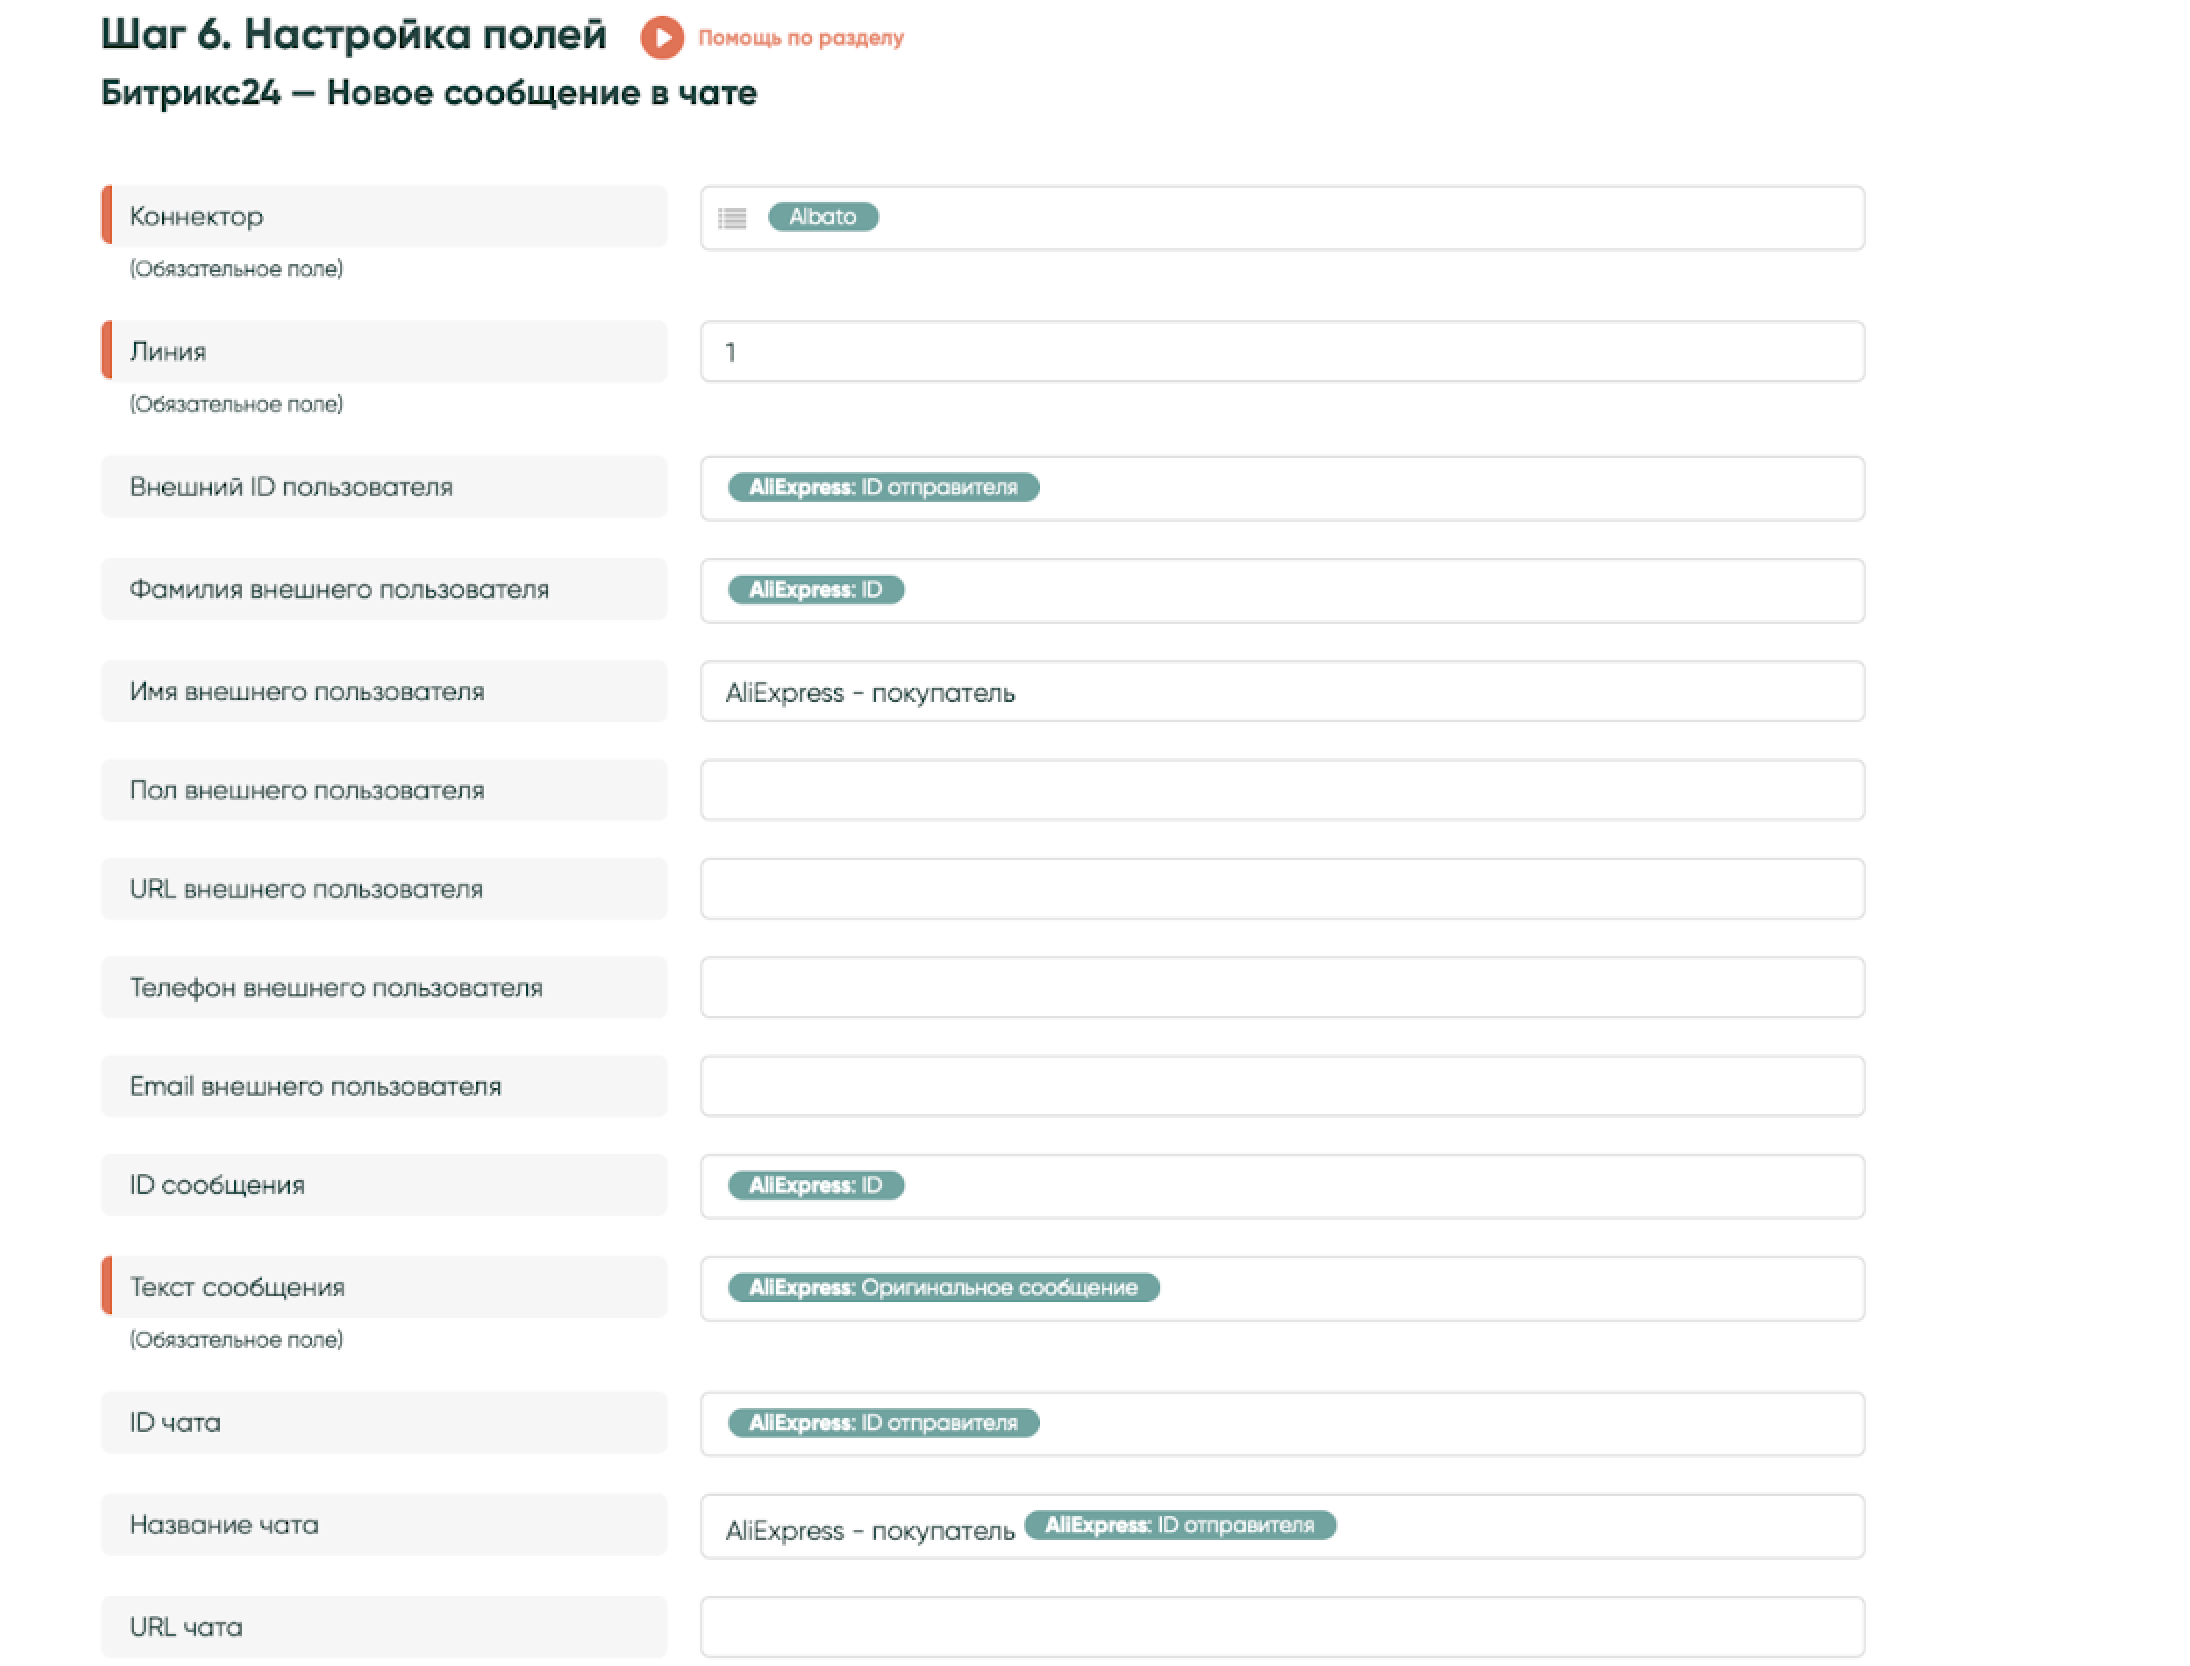This screenshot has height=1666, width=2190.
Task: Click the empty Пол внешнего пользователя field
Action: (1282, 790)
